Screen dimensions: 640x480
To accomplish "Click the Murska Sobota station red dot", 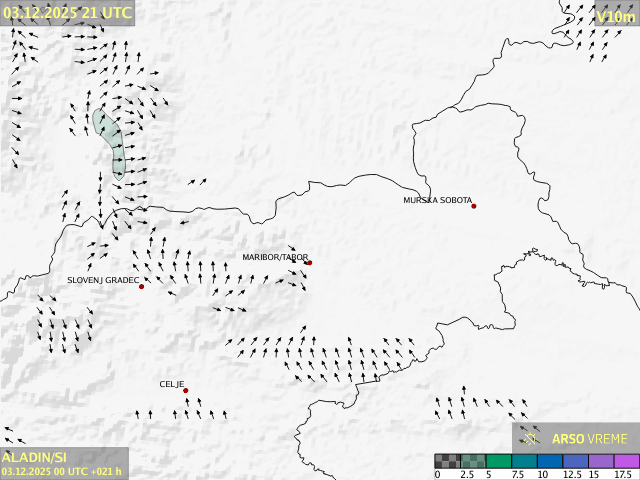I will [x=474, y=206].
